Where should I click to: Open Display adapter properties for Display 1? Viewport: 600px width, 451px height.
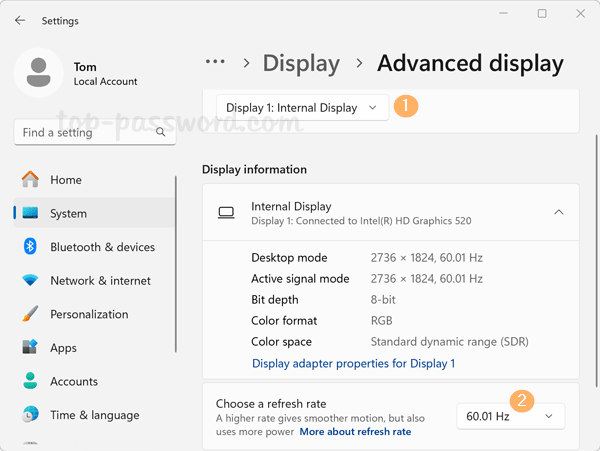pos(353,364)
